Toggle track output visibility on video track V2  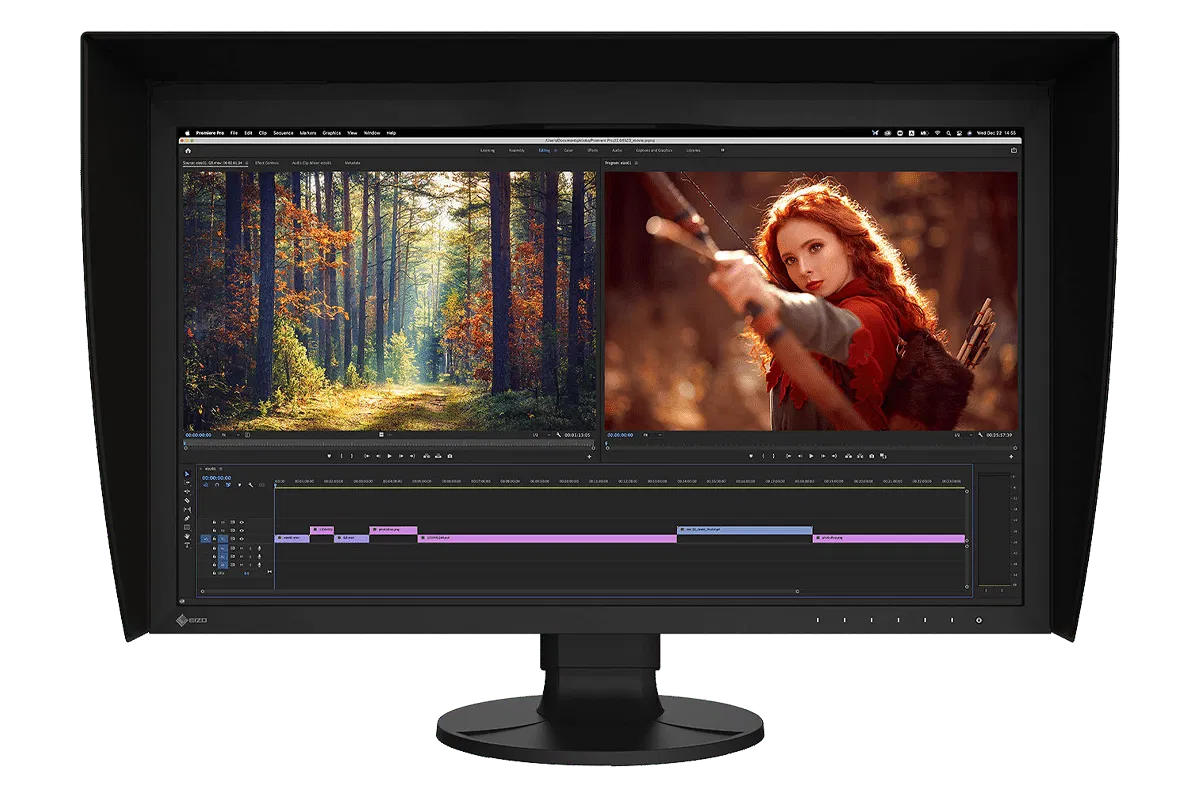(240, 529)
